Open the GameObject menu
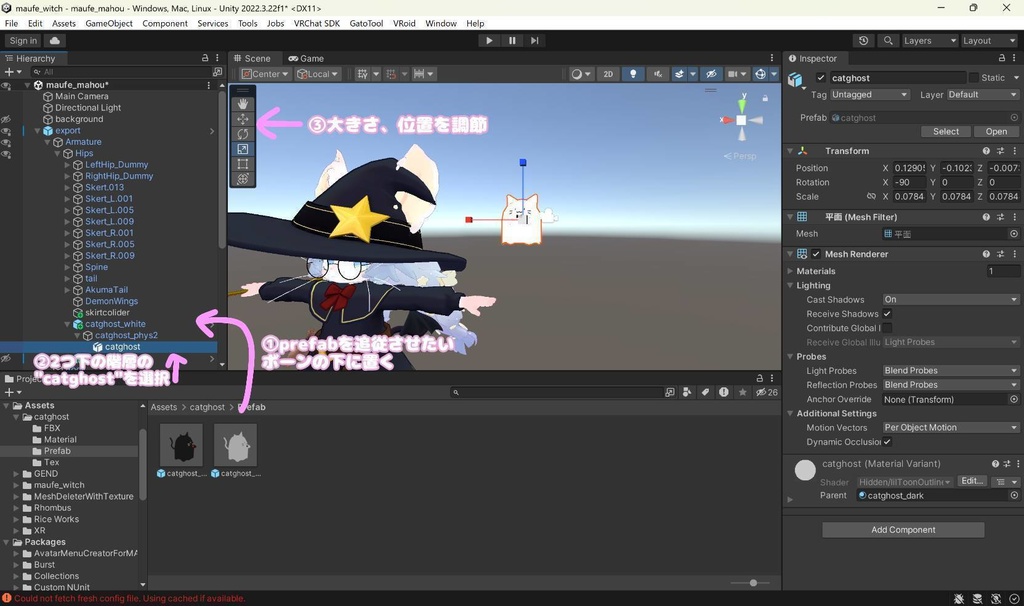This screenshot has height=606, width=1024. (109, 22)
